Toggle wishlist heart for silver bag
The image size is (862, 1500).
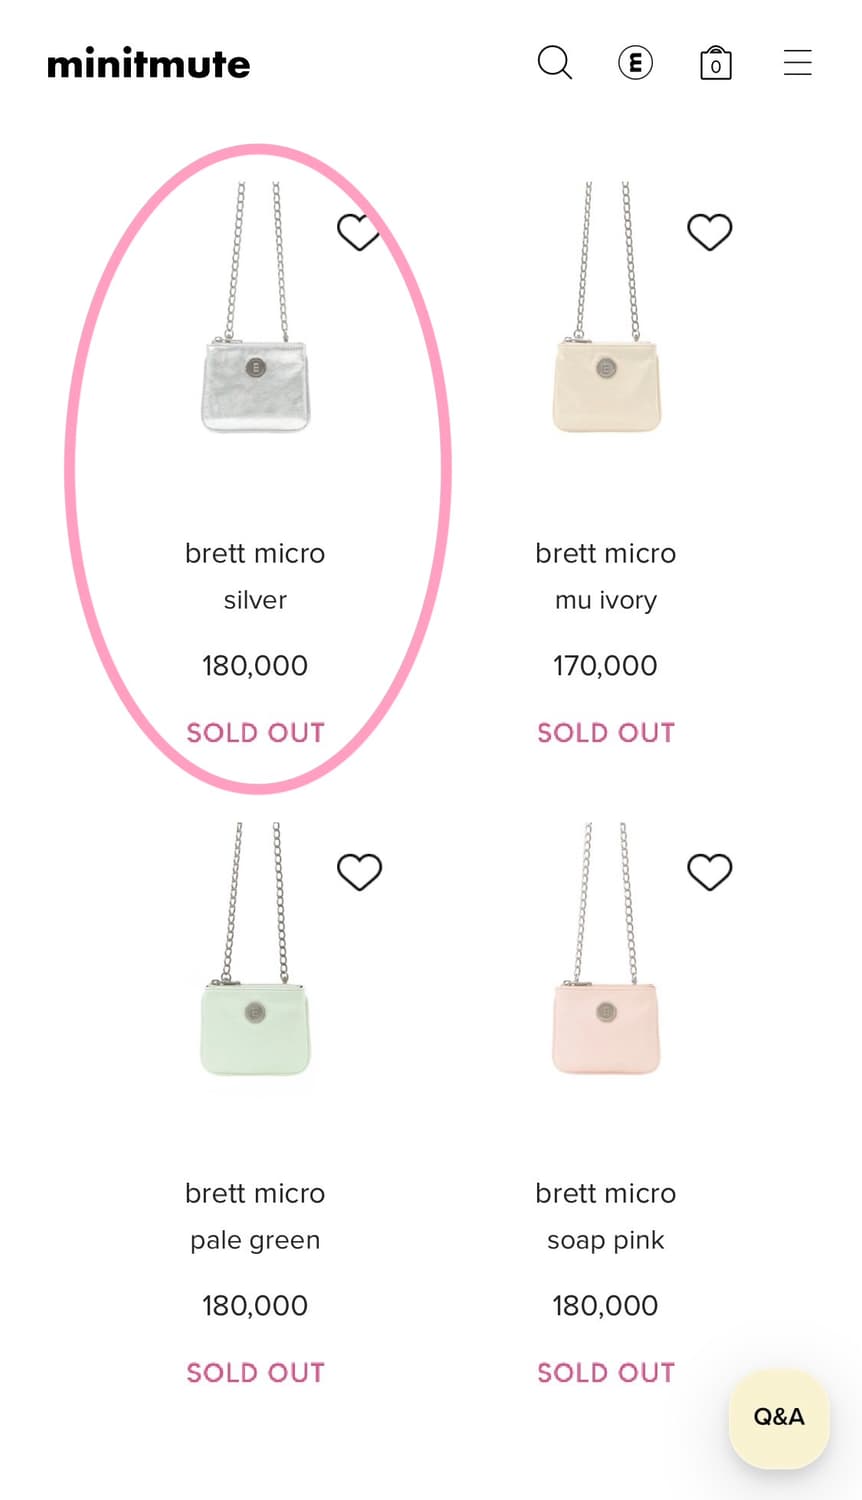click(x=358, y=232)
